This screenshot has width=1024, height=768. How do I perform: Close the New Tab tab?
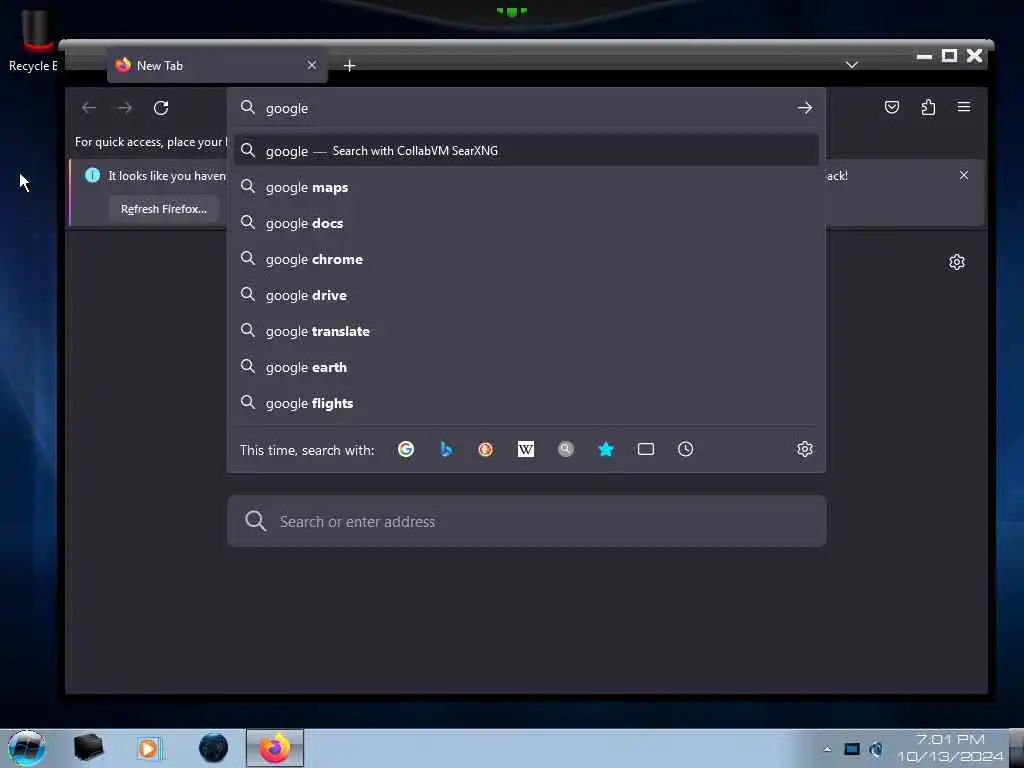coord(312,65)
